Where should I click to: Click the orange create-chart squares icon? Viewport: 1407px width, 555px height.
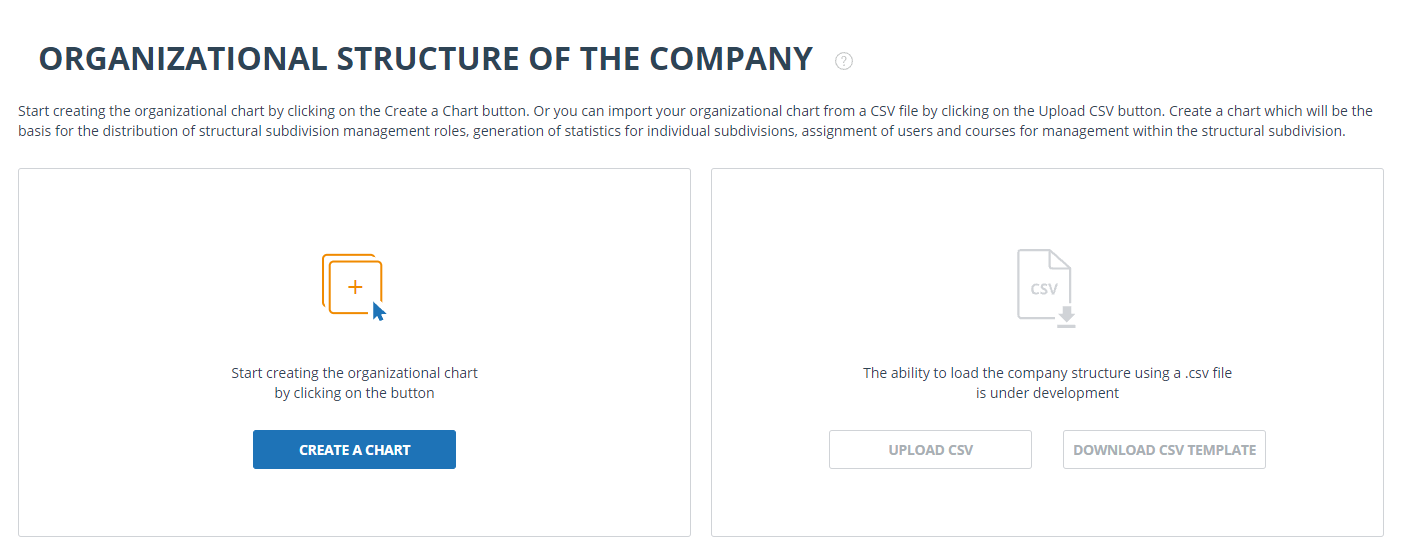tap(353, 285)
